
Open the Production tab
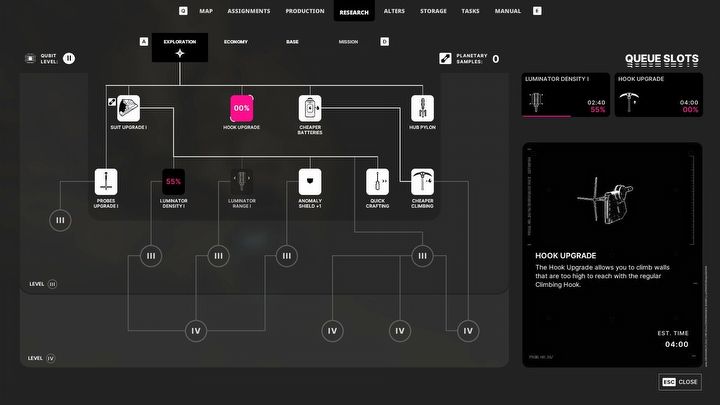coord(304,11)
